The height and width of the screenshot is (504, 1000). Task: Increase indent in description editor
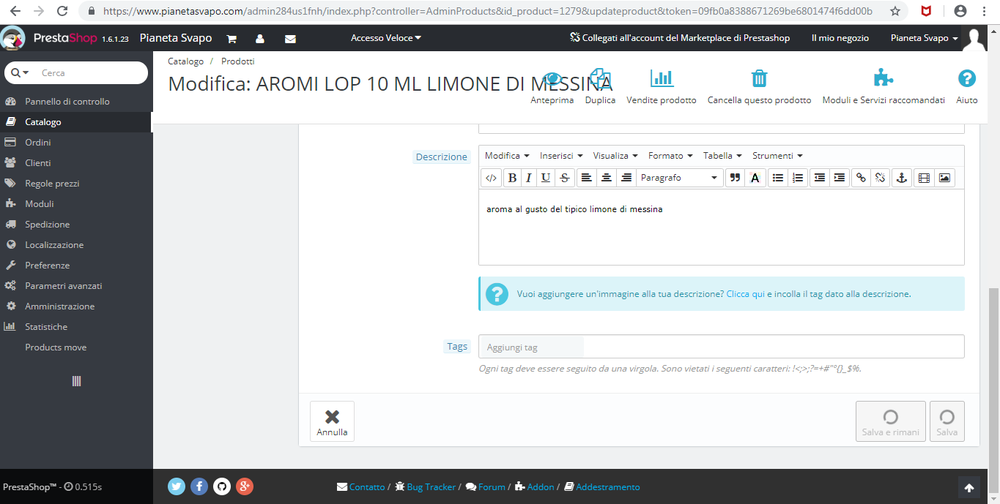click(839, 178)
